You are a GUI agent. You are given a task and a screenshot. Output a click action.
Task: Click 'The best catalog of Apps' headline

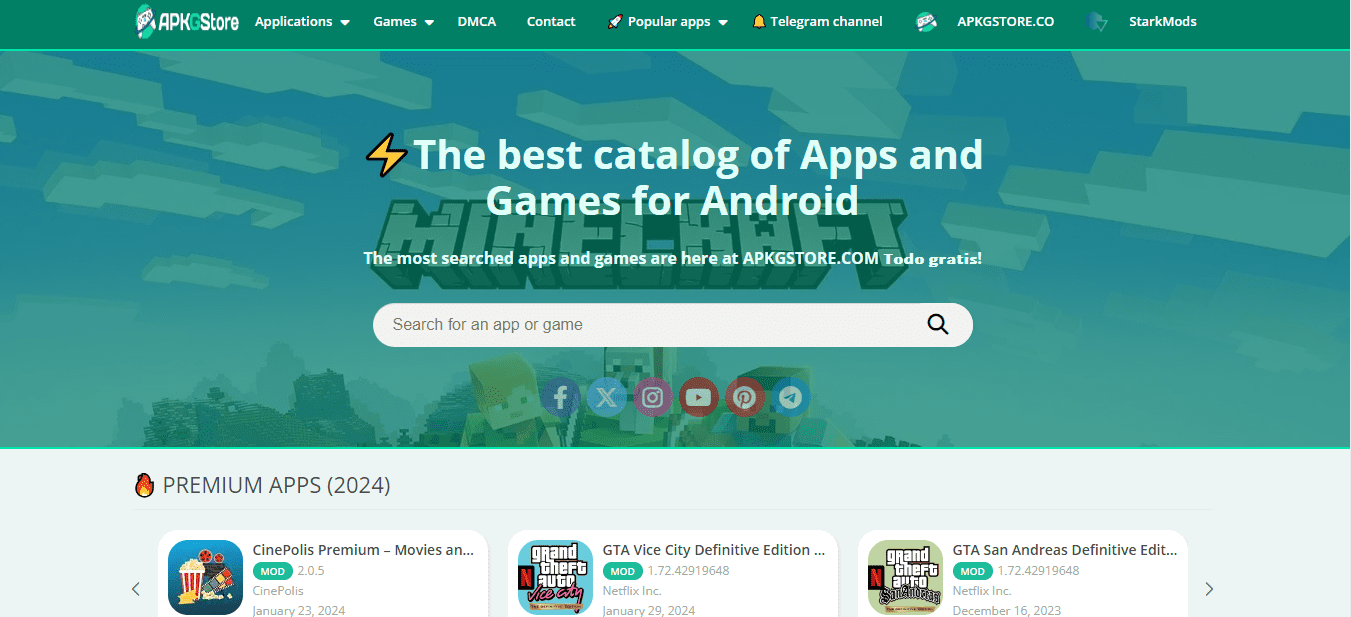coord(673,178)
